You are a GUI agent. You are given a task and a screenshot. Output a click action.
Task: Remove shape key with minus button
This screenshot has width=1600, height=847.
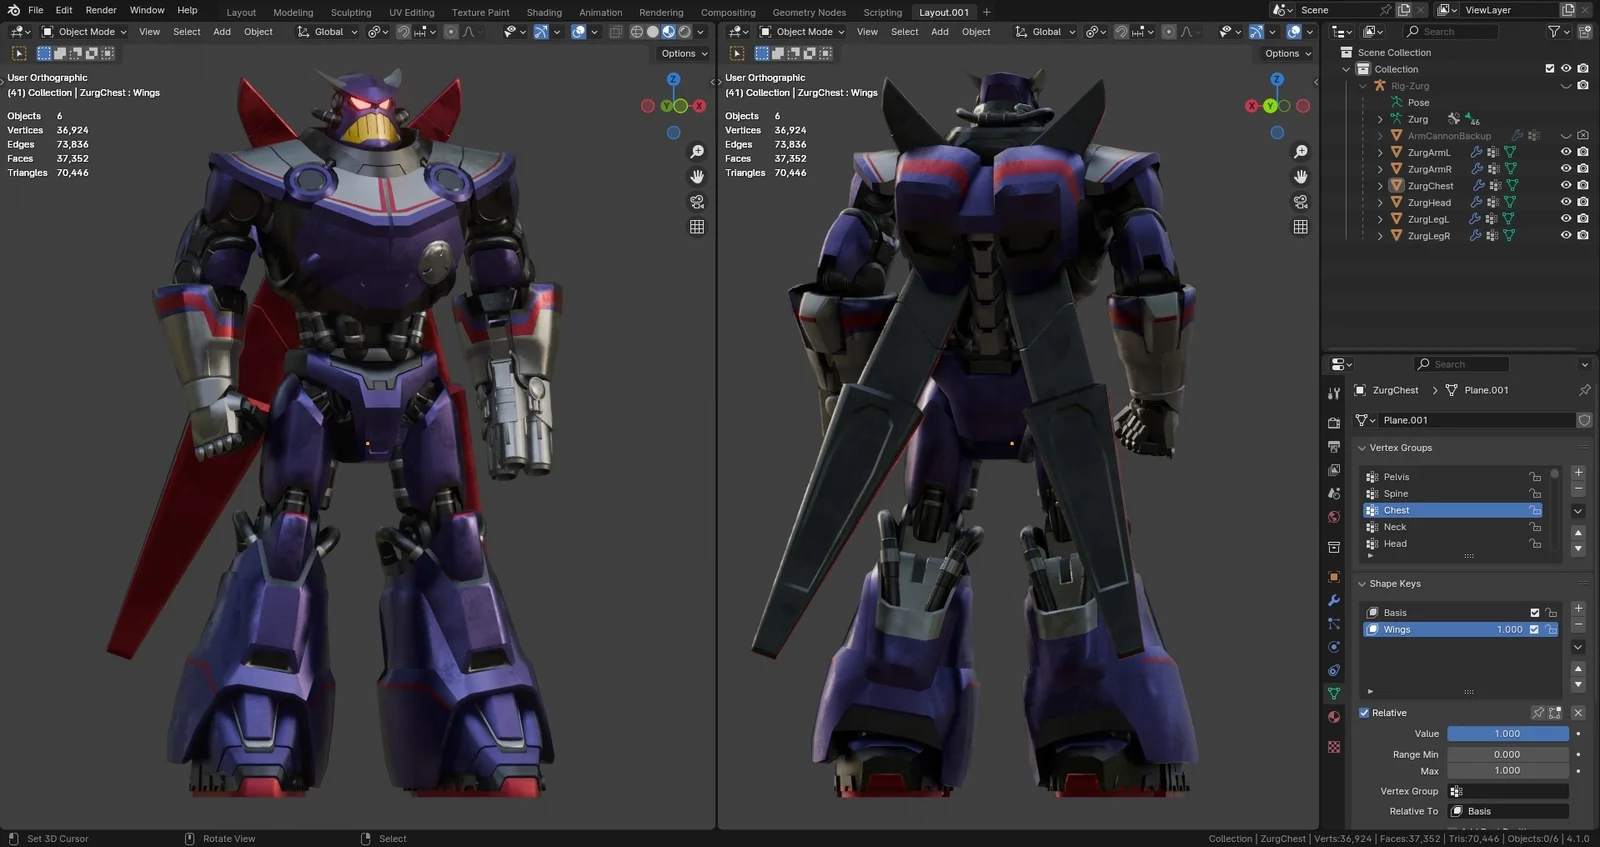[x=1578, y=625]
